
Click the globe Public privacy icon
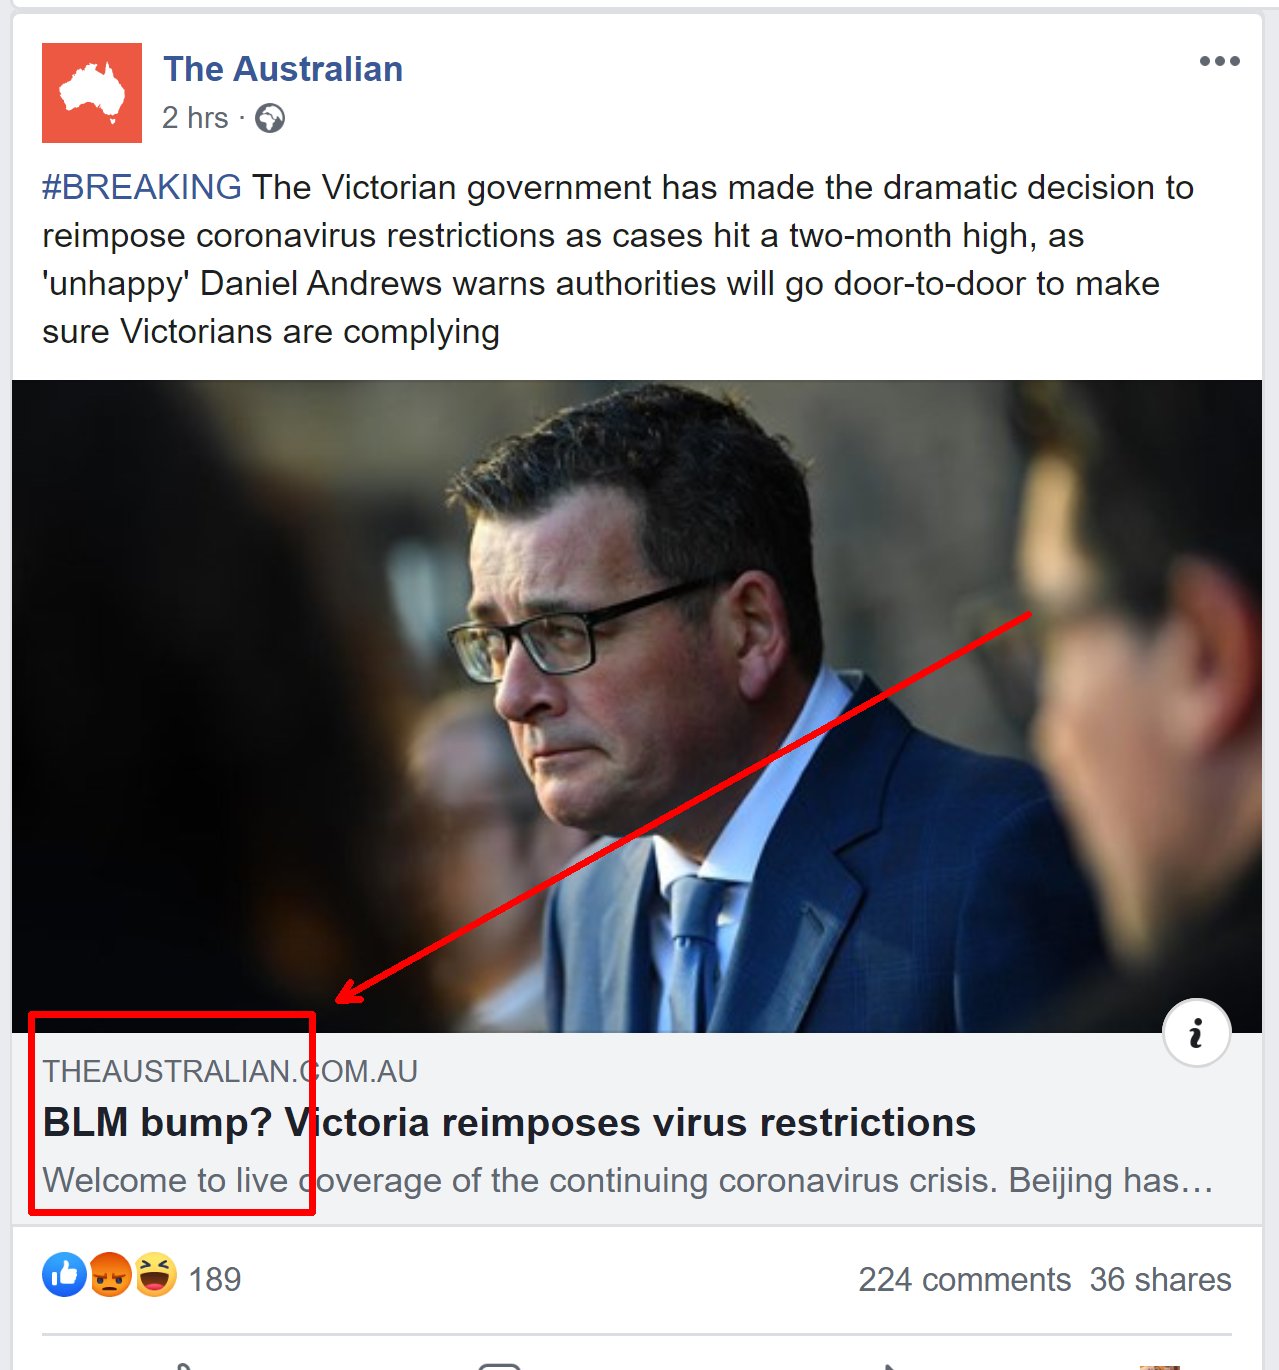pos(270,119)
